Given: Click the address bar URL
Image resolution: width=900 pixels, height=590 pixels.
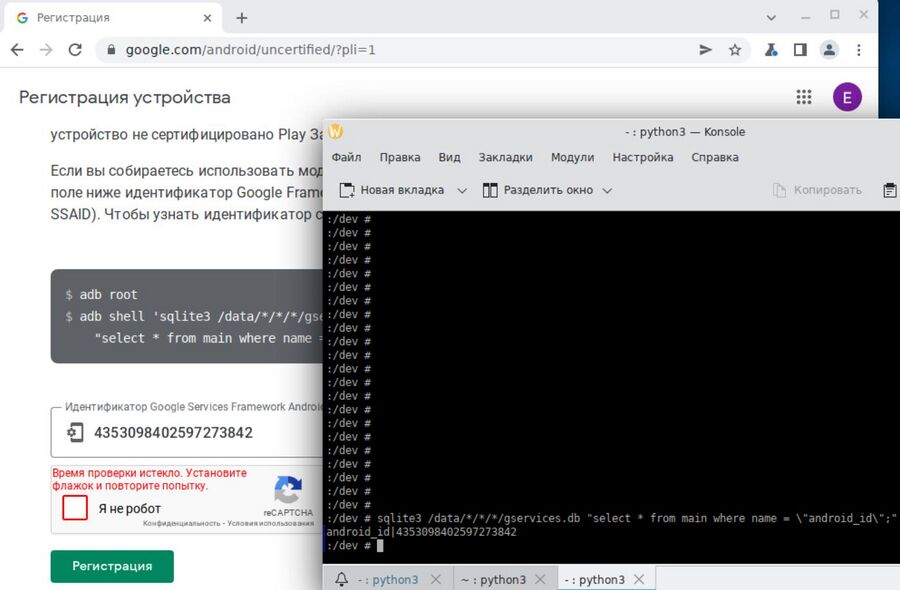Looking at the screenshot, I should point(250,50).
